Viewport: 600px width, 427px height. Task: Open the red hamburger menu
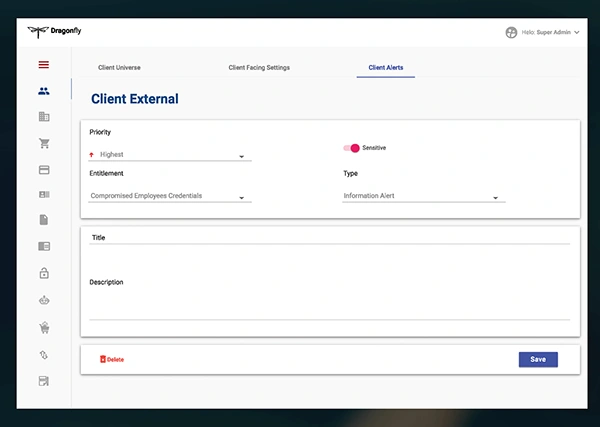(44, 65)
